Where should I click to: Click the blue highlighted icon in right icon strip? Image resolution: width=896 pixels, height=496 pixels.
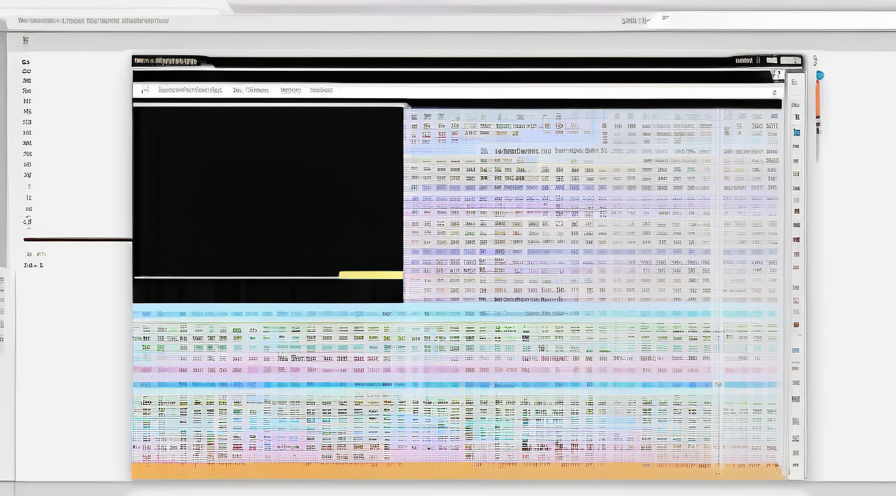(796, 131)
